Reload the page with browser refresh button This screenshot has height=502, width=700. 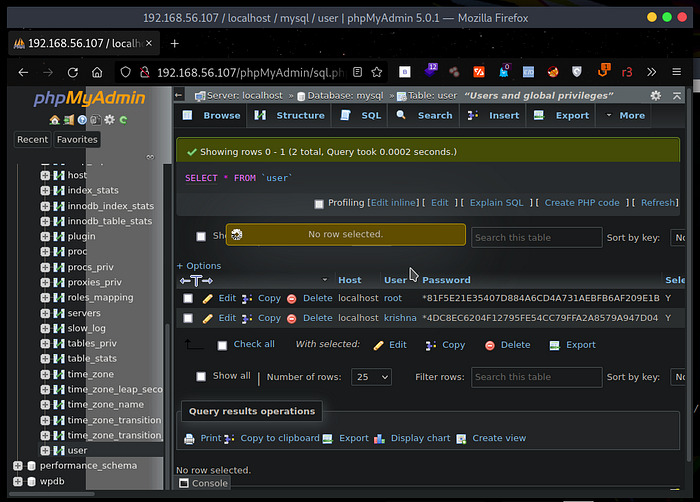tap(71, 72)
